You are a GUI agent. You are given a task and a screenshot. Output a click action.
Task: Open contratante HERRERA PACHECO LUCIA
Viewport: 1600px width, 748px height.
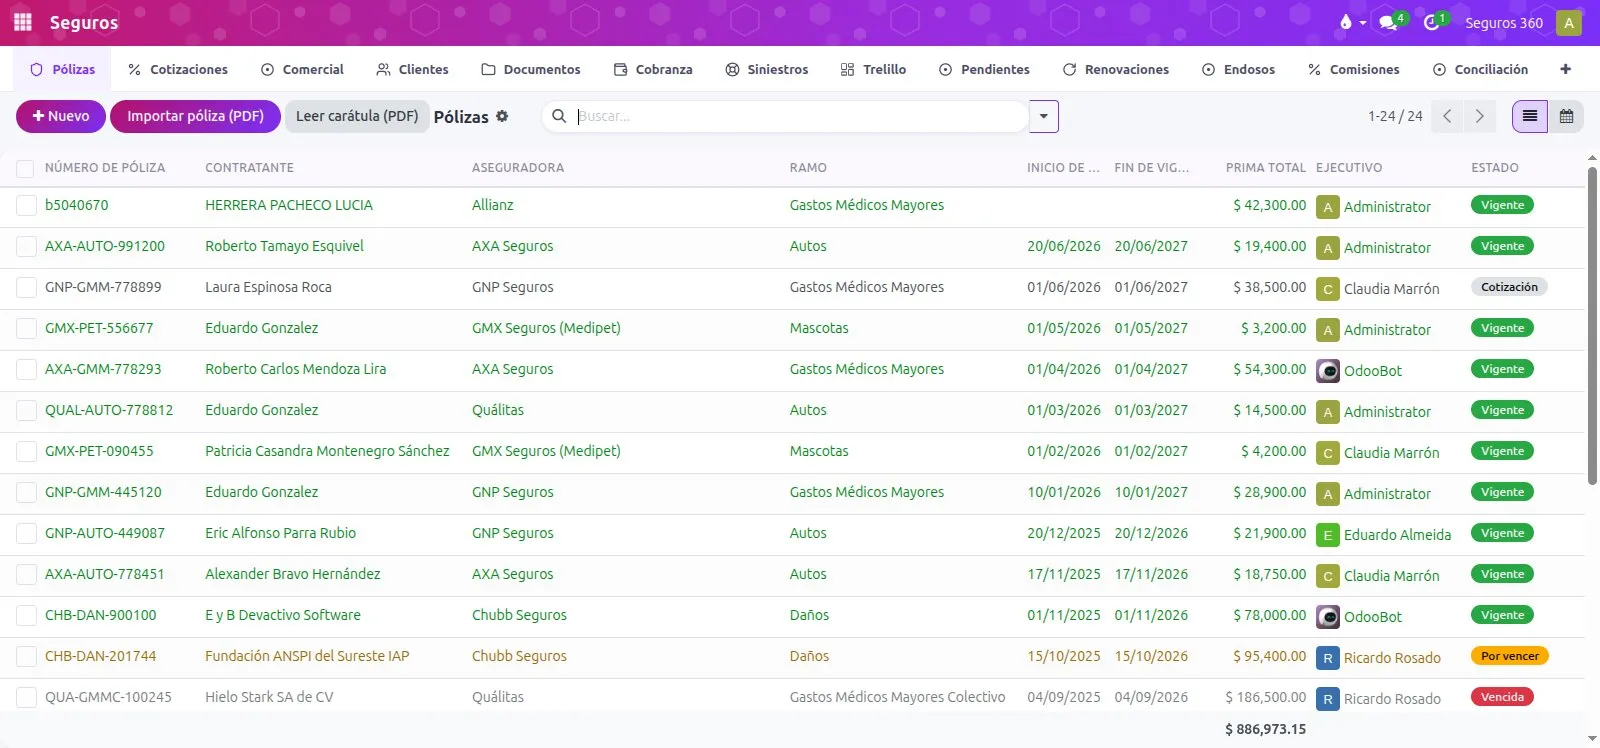[x=289, y=205]
